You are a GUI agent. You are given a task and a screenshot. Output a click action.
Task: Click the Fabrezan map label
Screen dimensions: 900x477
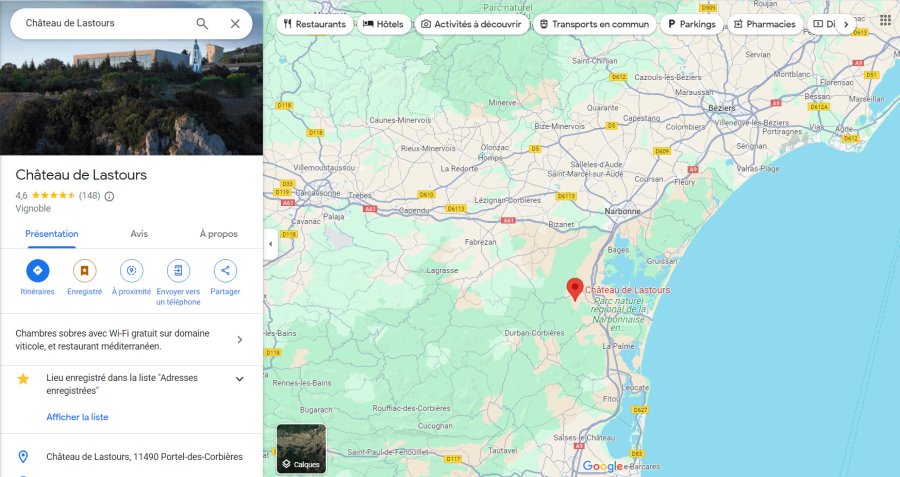(x=480, y=242)
